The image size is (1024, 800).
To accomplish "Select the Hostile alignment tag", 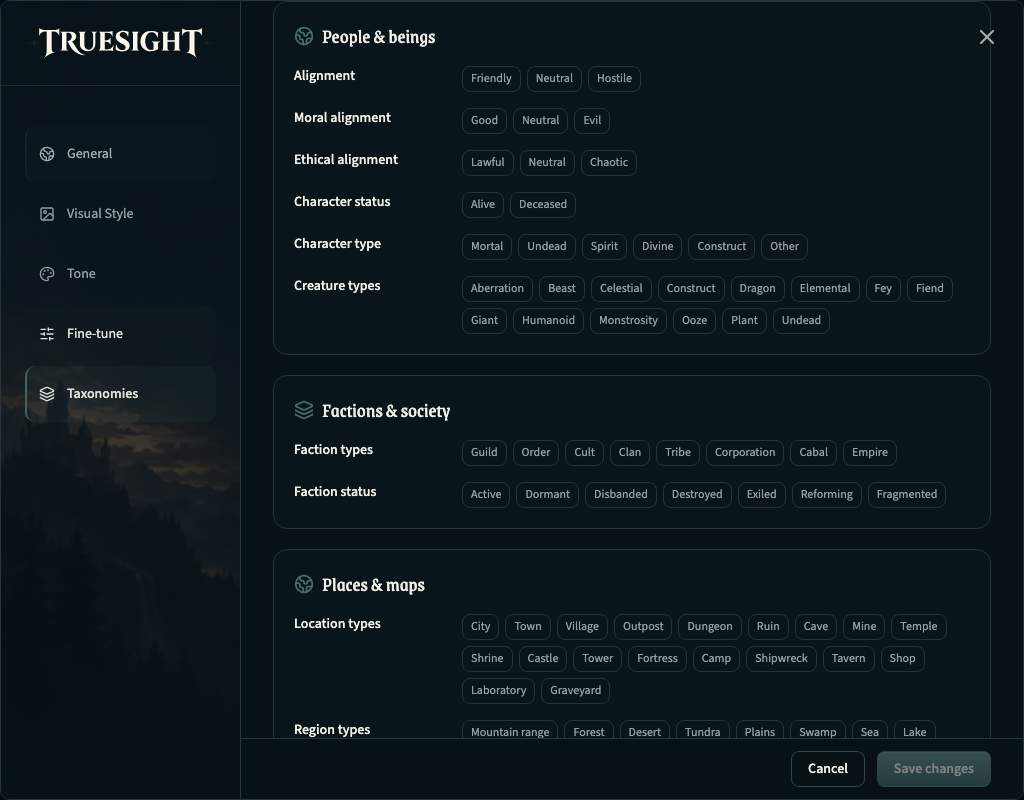I will (614, 78).
